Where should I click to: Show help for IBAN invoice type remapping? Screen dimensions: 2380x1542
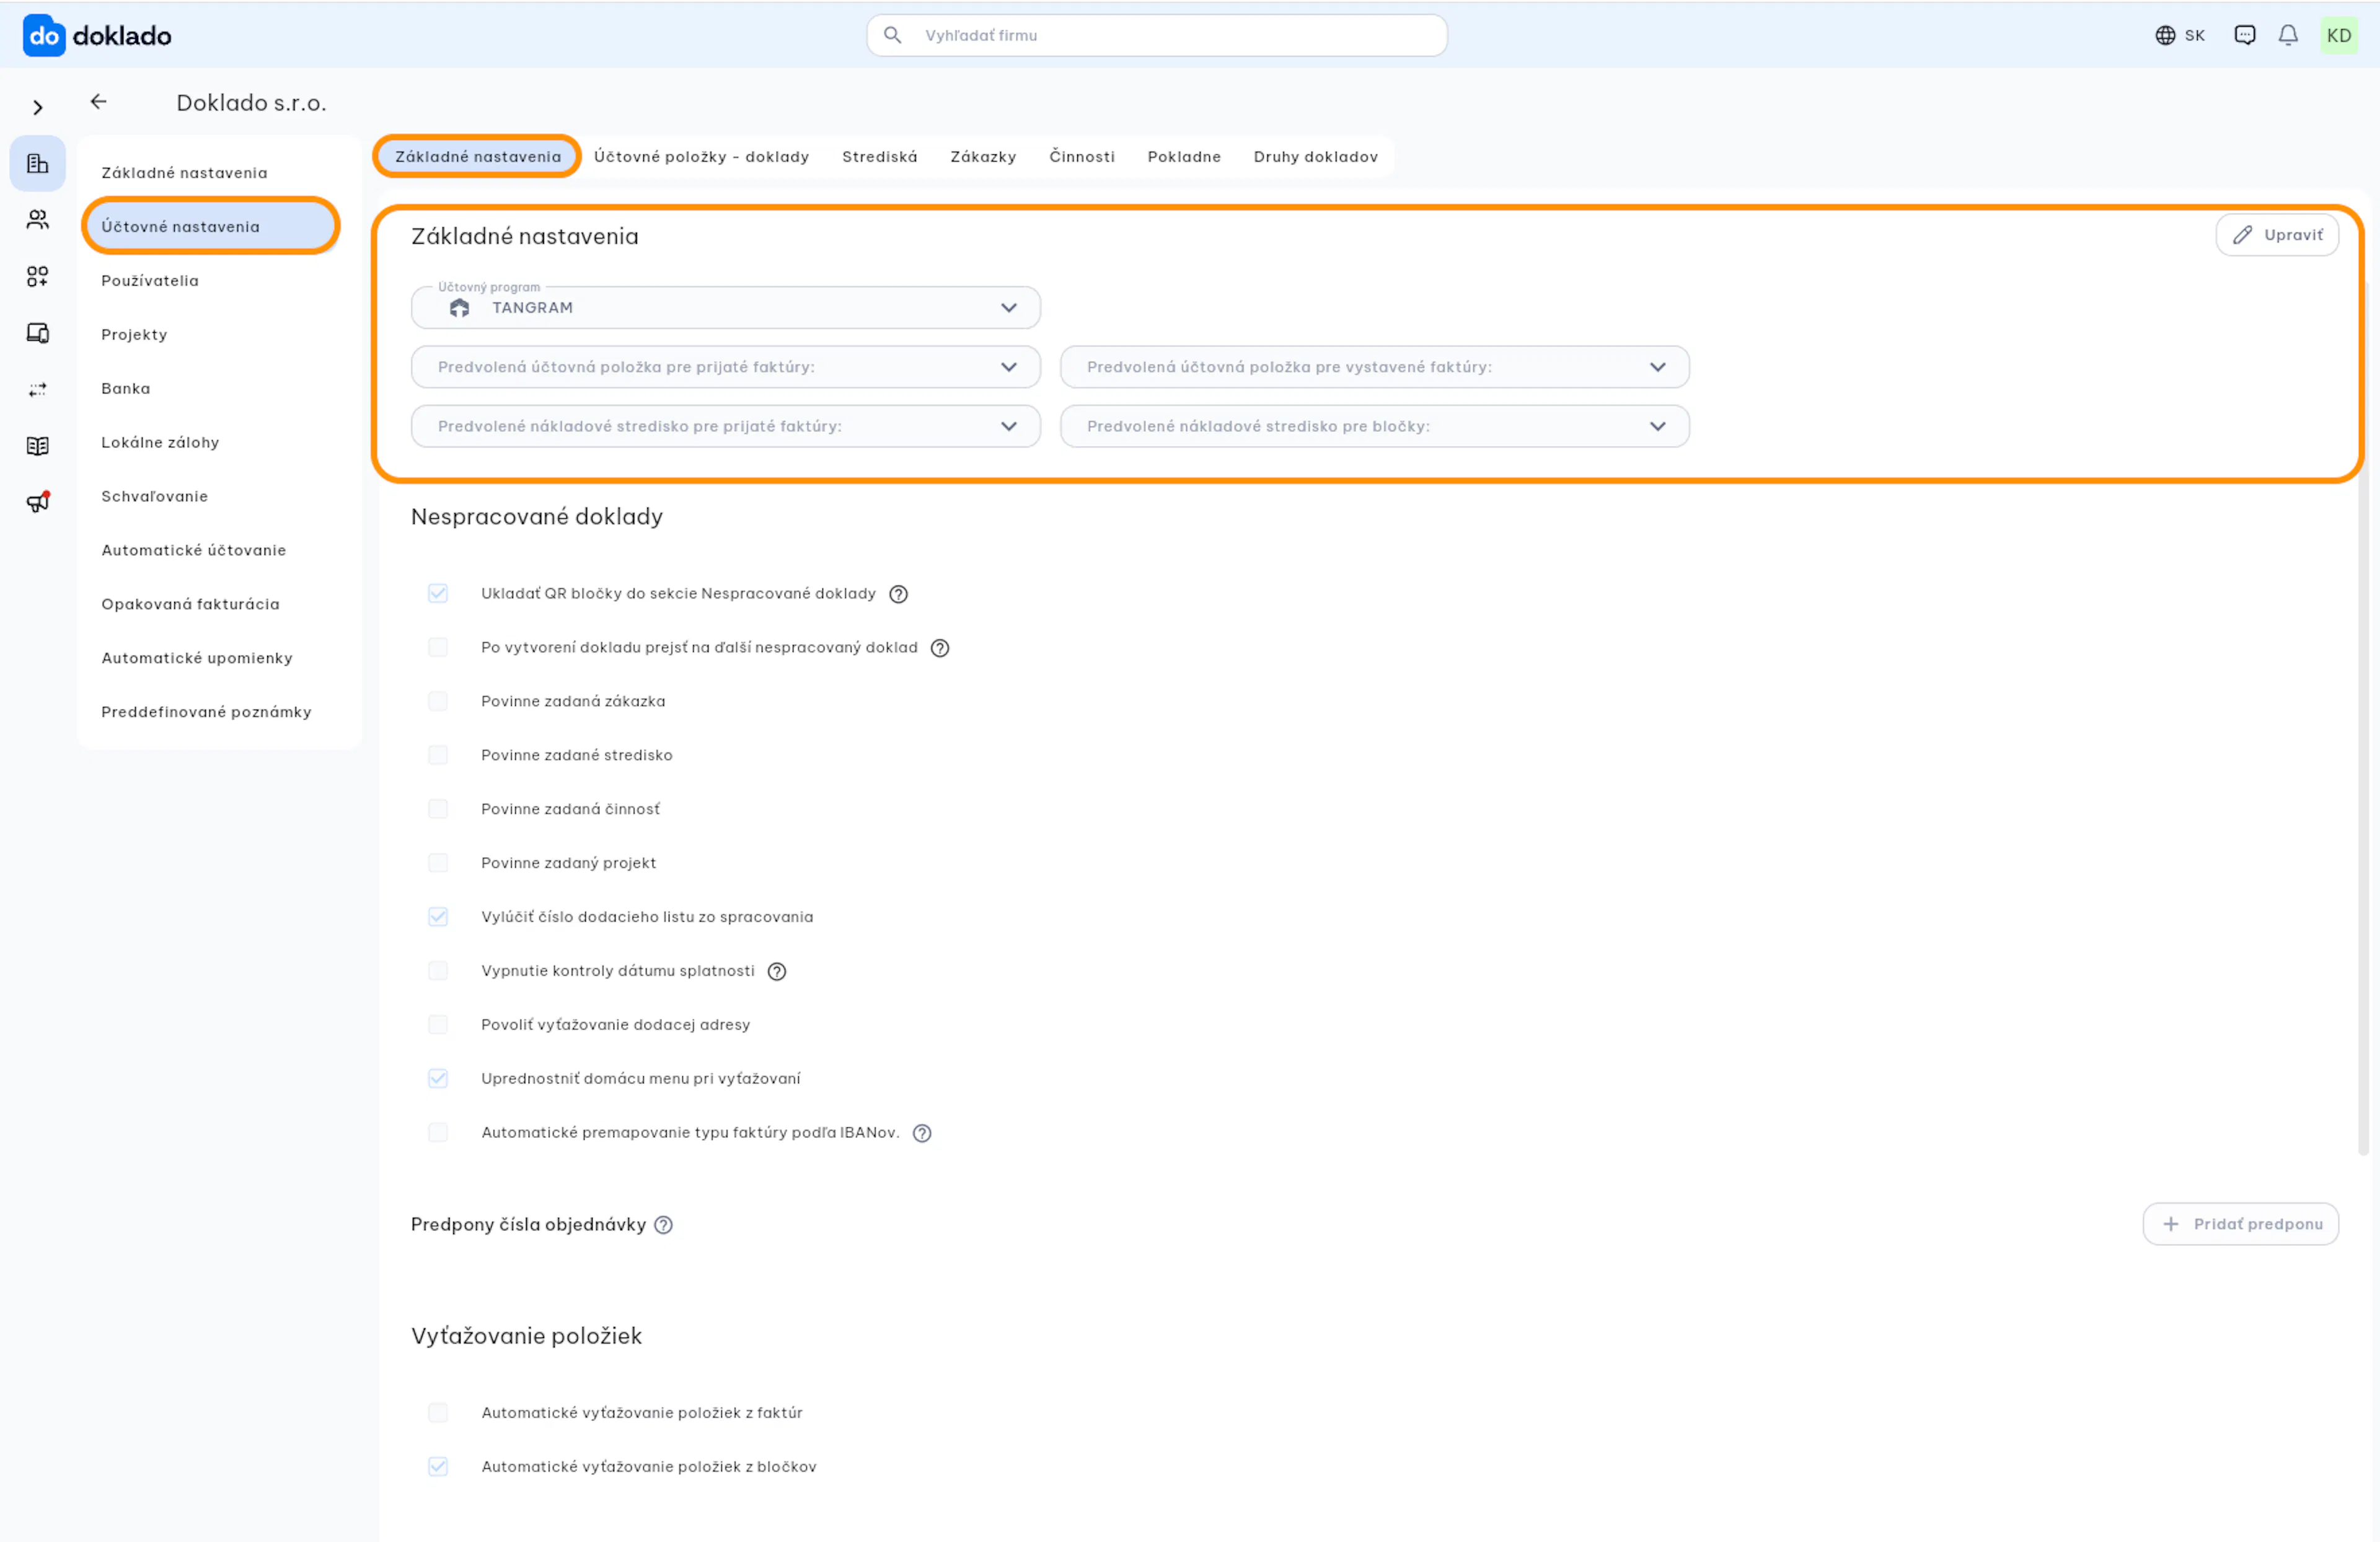[921, 1133]
